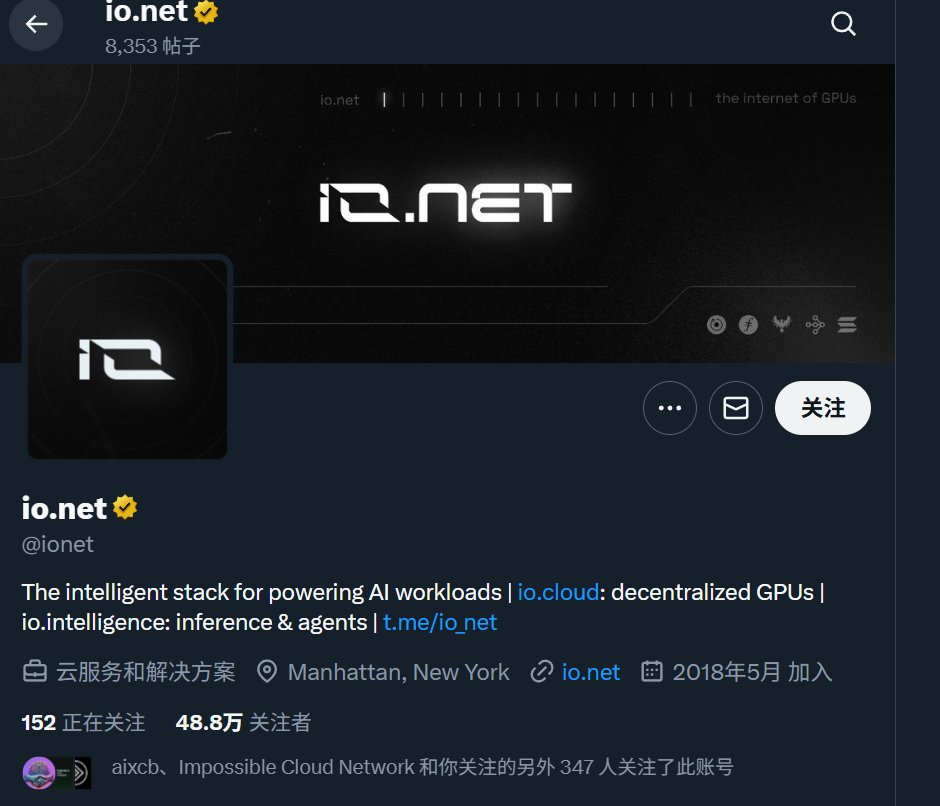Click the gold verified badge beside profile name
The image size is (940, 806).
[x=125, y=507]
